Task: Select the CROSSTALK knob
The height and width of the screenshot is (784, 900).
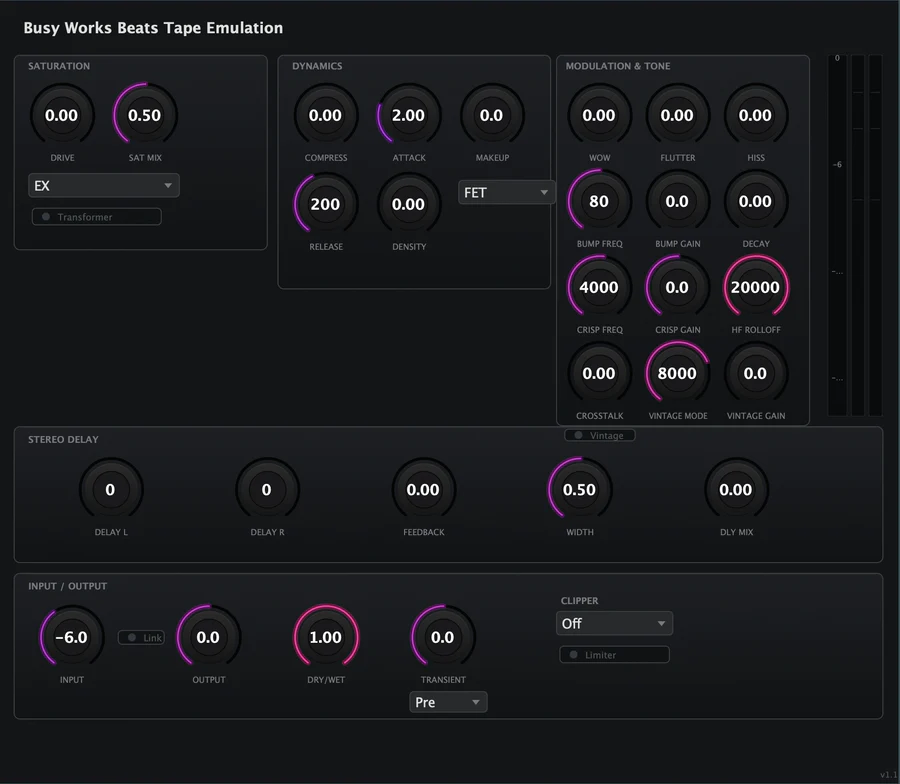Action: [599, 373]
